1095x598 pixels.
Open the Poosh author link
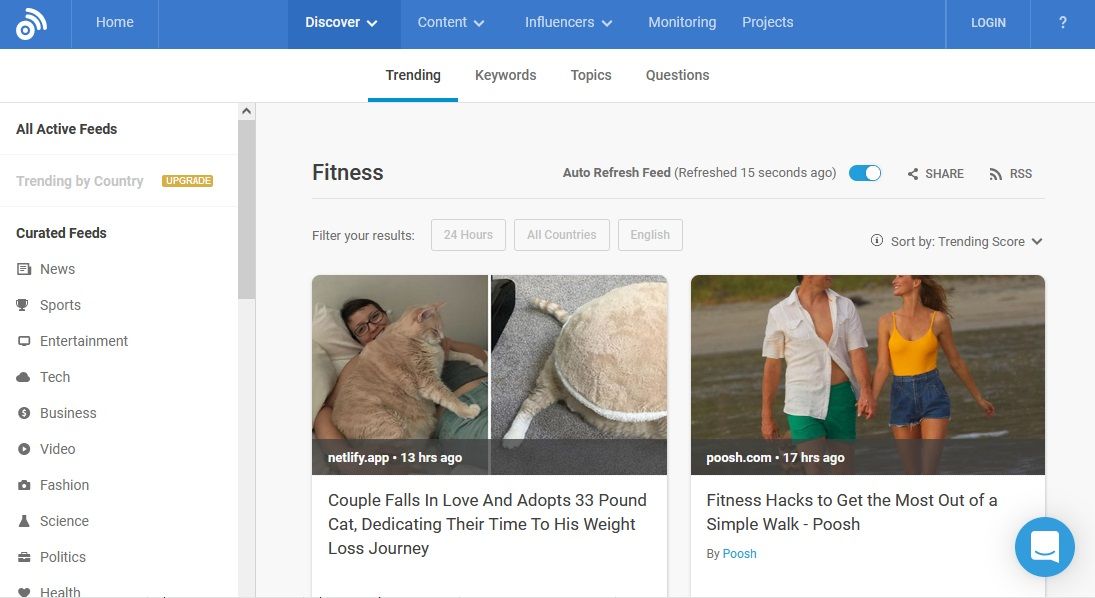click(x=739, y=553)
